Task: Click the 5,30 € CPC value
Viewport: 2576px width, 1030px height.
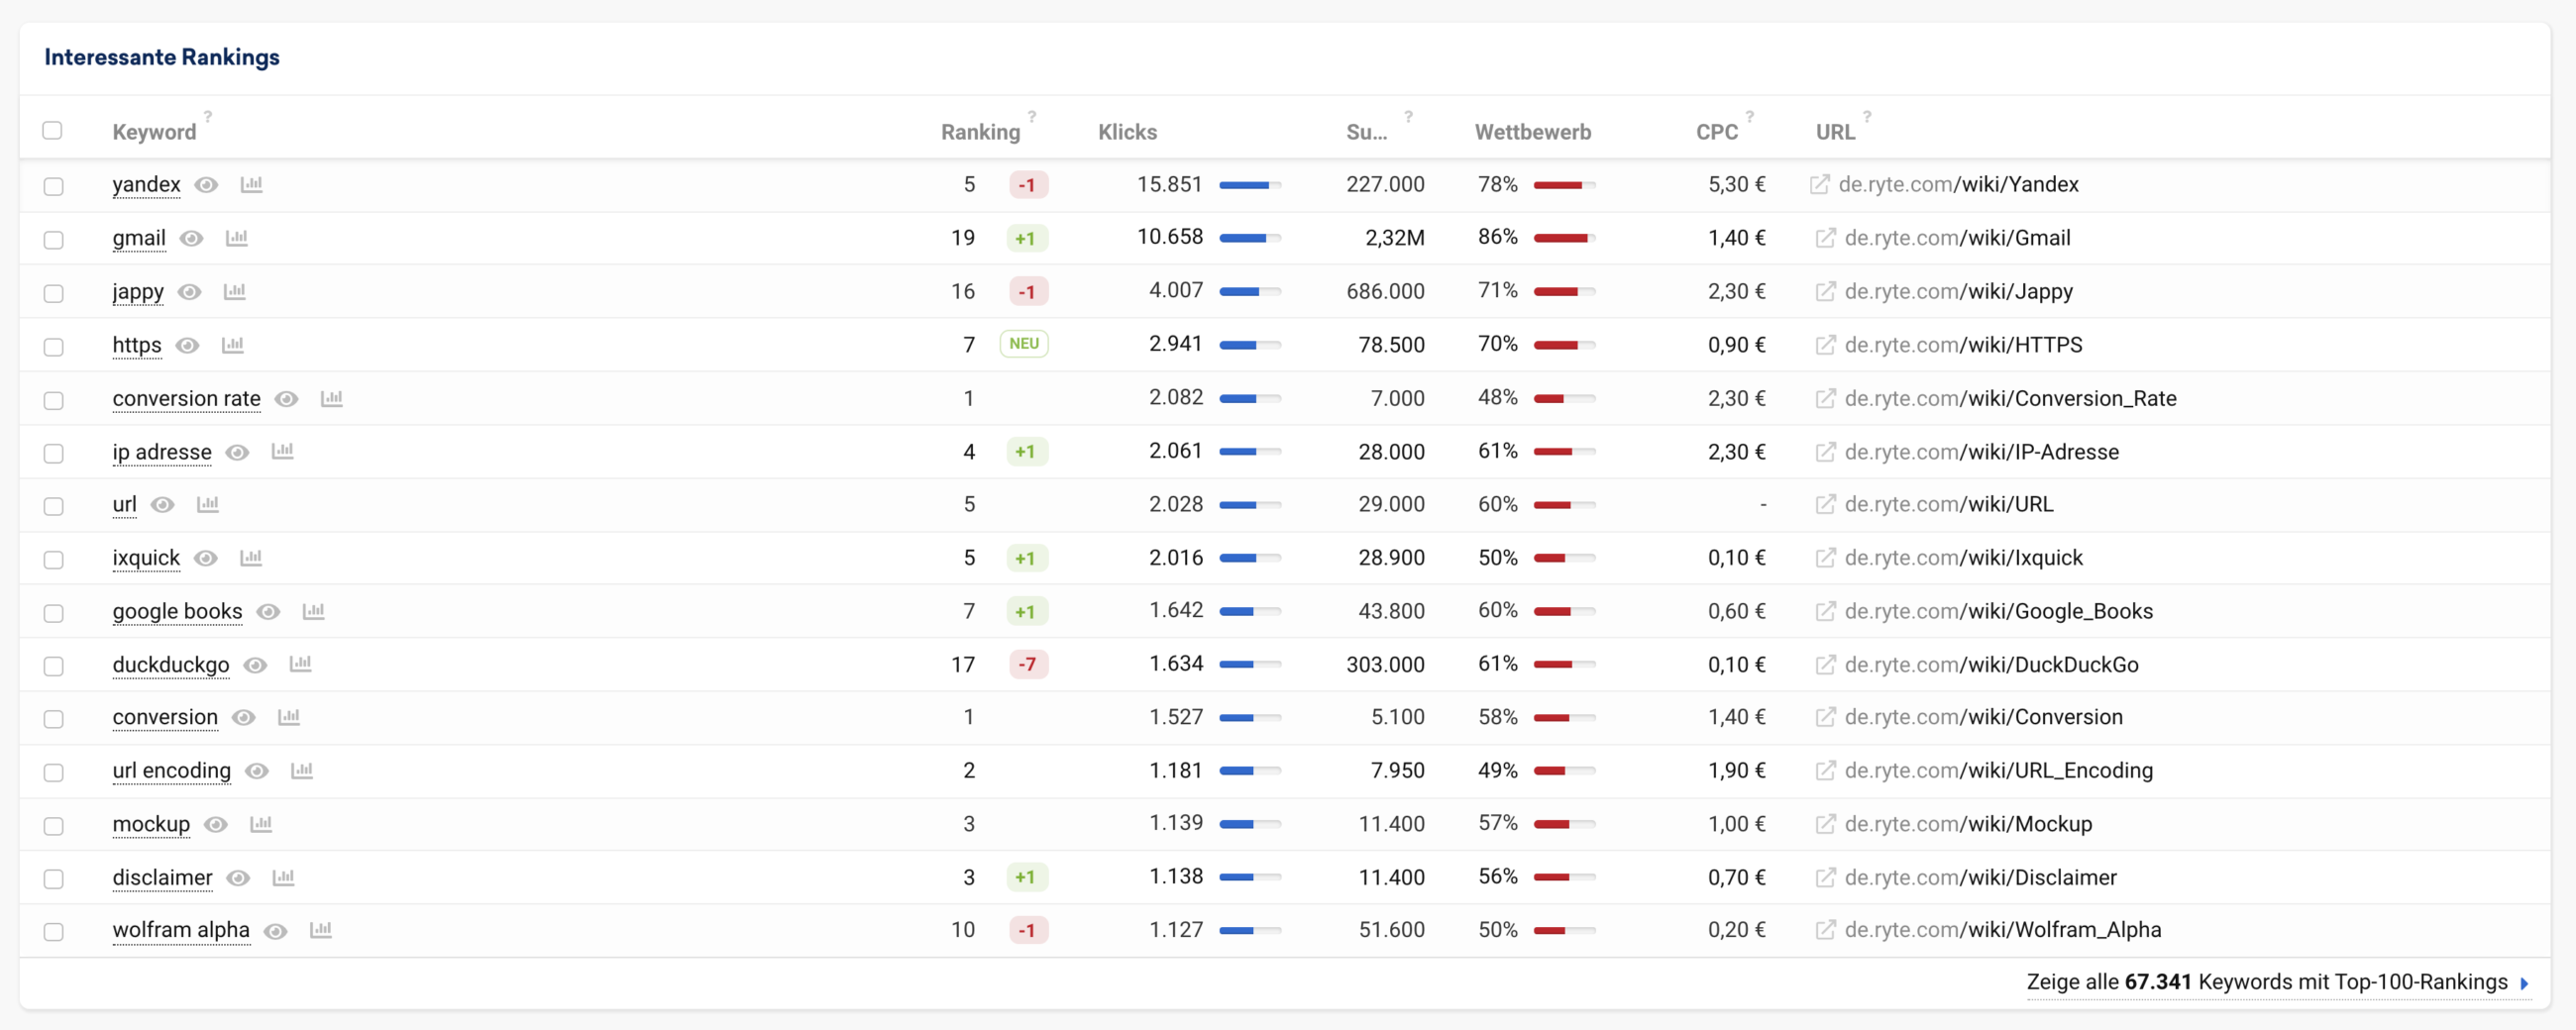Action: pos(1736,185)
